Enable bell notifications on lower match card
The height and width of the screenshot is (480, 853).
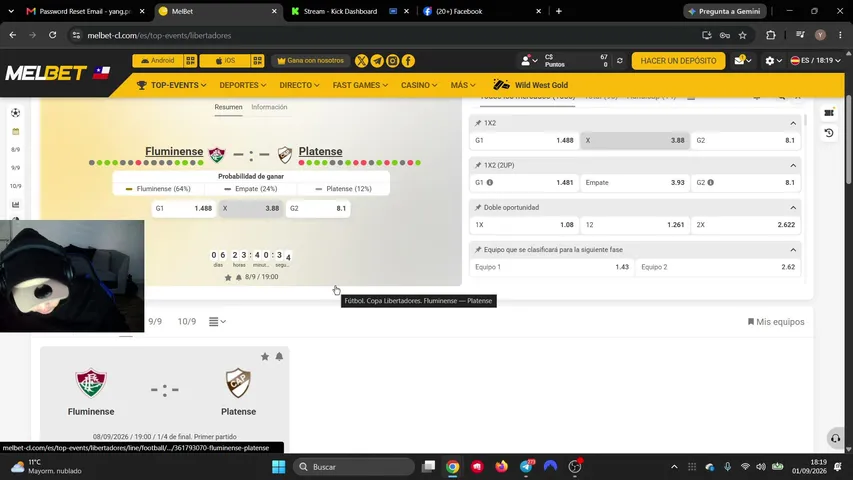tap(279, 356)
